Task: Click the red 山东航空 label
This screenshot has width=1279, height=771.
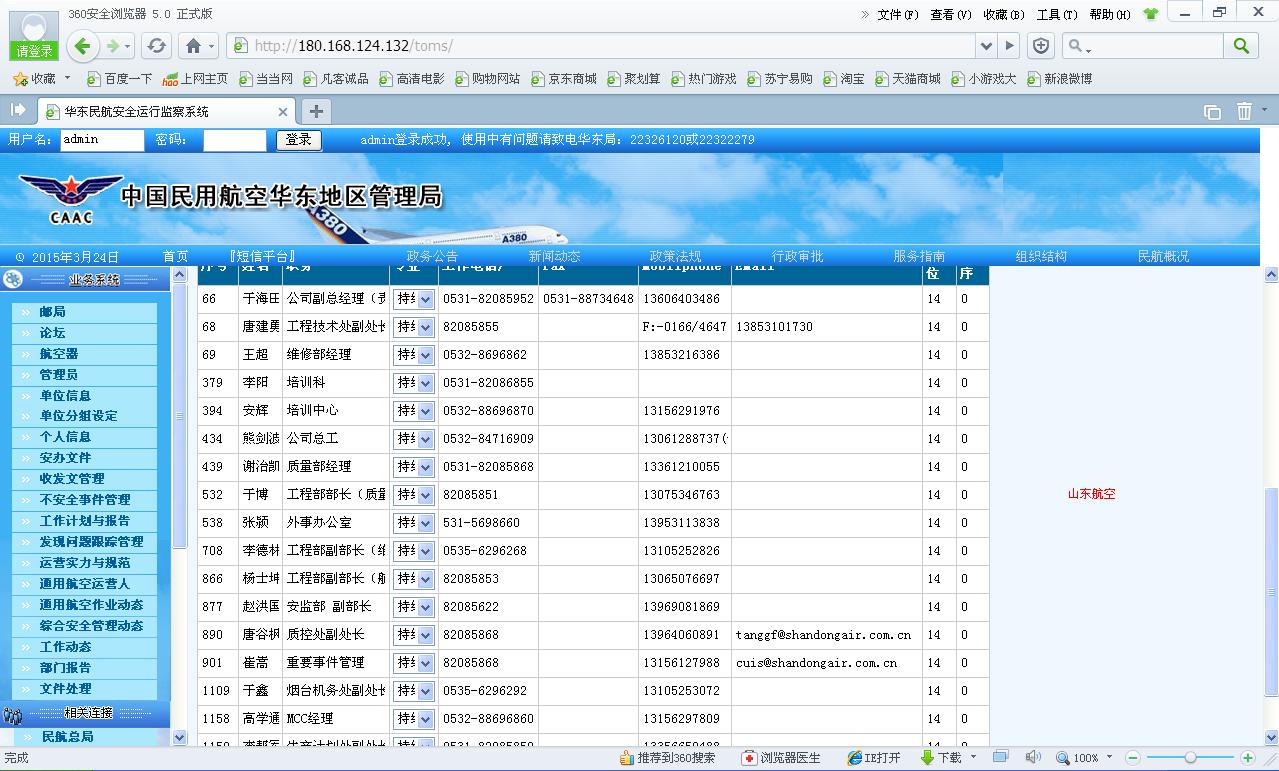Action: tap(1091, 494)
